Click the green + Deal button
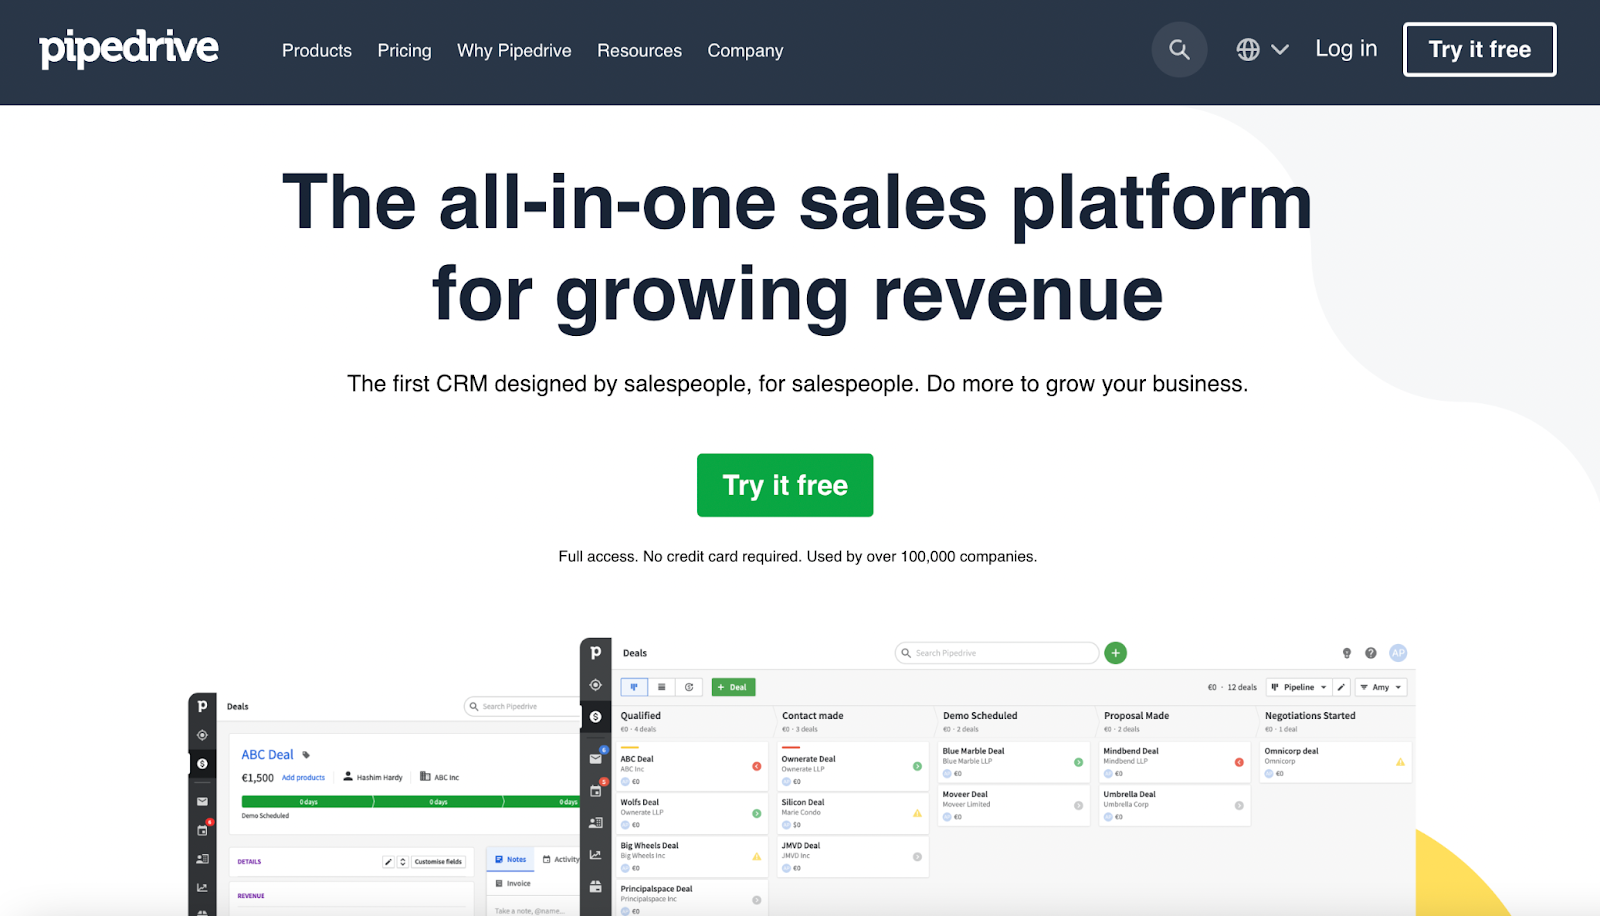Viewport: 1600px width, 916px height. click(733, 687)
